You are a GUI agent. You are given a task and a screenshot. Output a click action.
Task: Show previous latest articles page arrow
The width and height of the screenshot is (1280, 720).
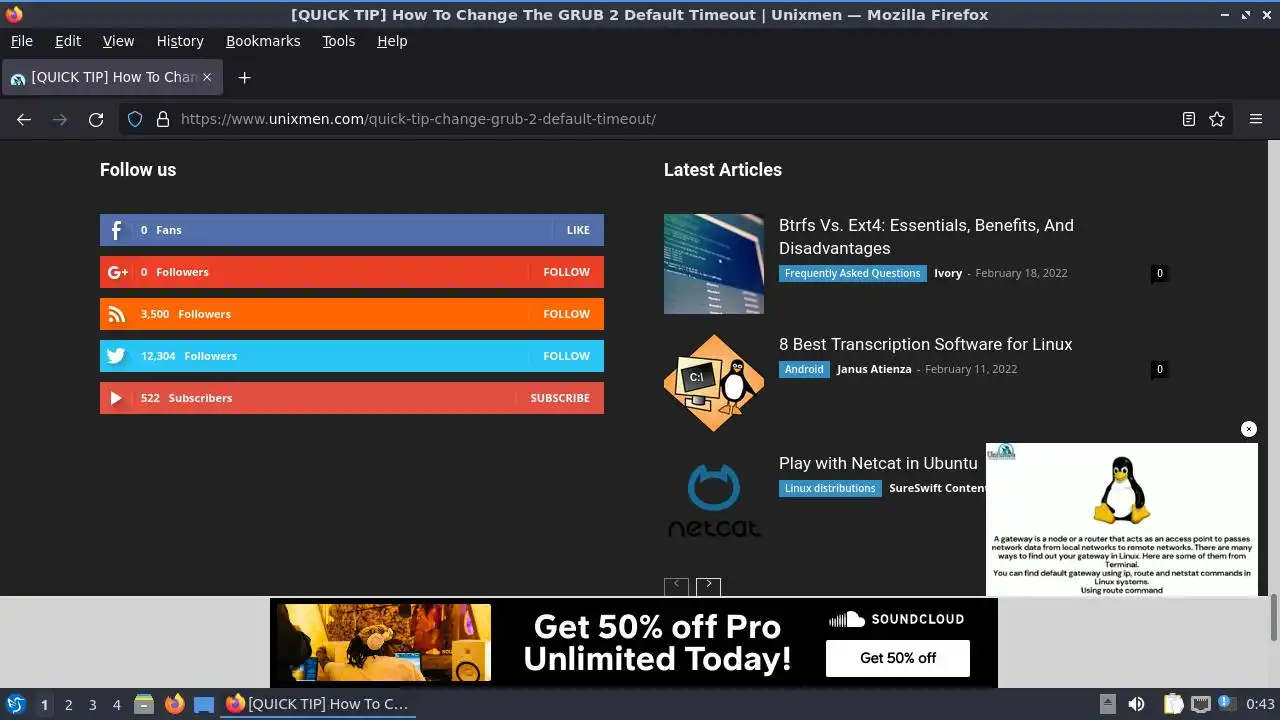tap(676, 586)
